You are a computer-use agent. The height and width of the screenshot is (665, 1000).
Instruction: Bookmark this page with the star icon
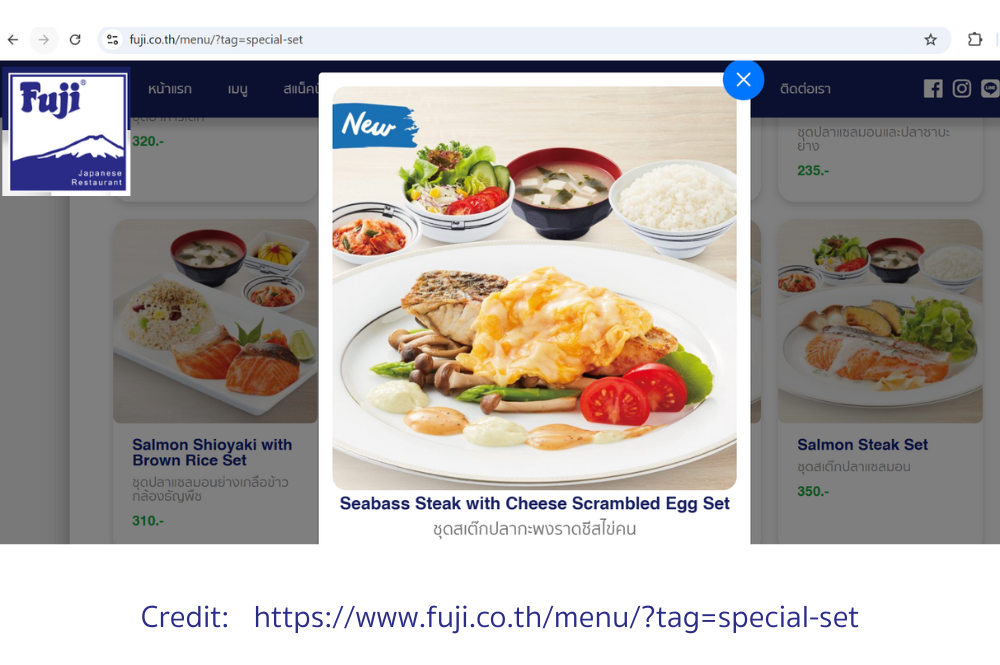[930, 40]
